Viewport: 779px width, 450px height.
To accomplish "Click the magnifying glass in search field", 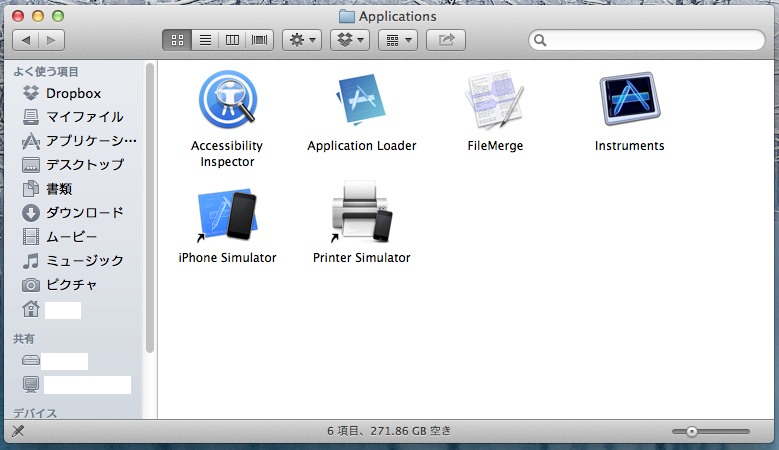I will tap(541, 40).
